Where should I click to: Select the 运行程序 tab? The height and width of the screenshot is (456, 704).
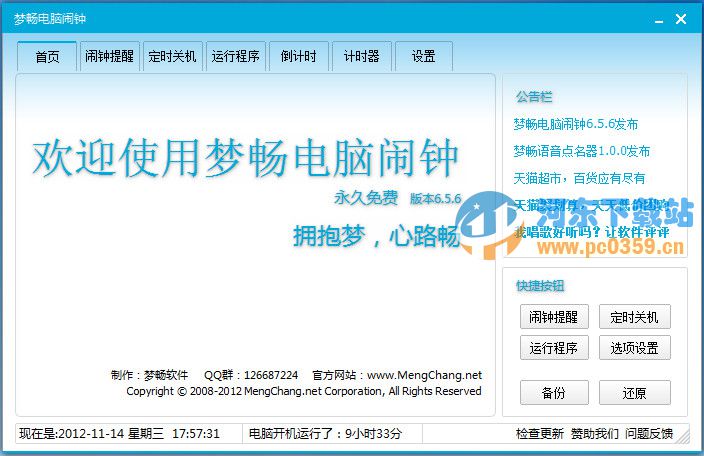[x=236, y=56]
